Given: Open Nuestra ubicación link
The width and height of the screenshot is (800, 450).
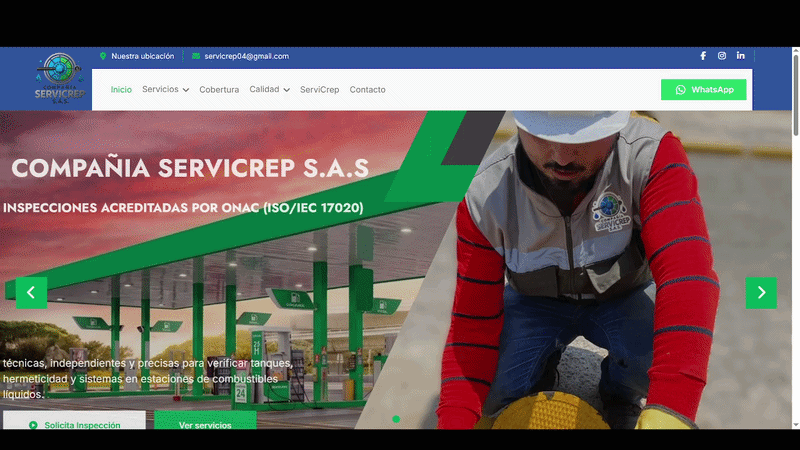Looking at the screenshot, I should [142, 56].
